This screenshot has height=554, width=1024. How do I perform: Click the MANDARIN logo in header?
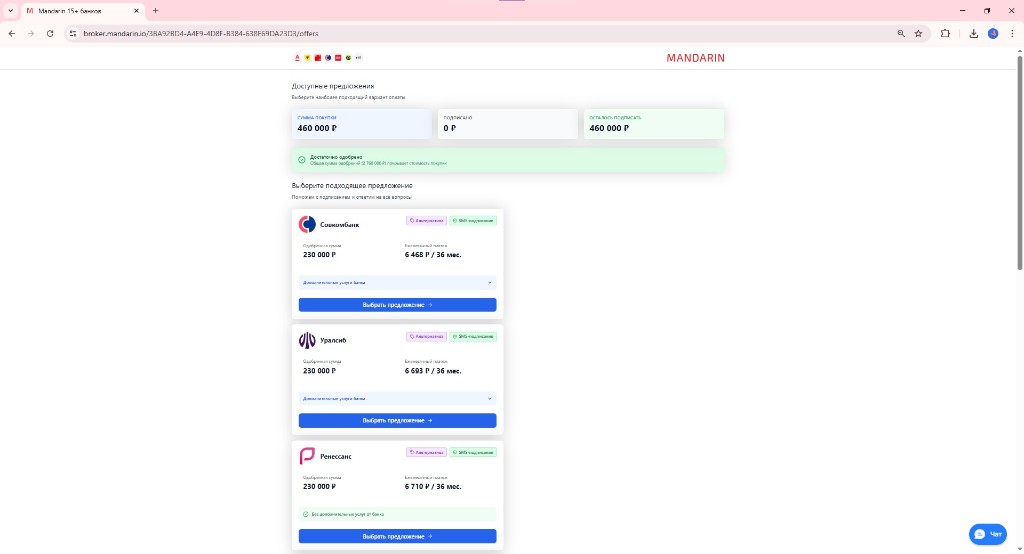695,58
